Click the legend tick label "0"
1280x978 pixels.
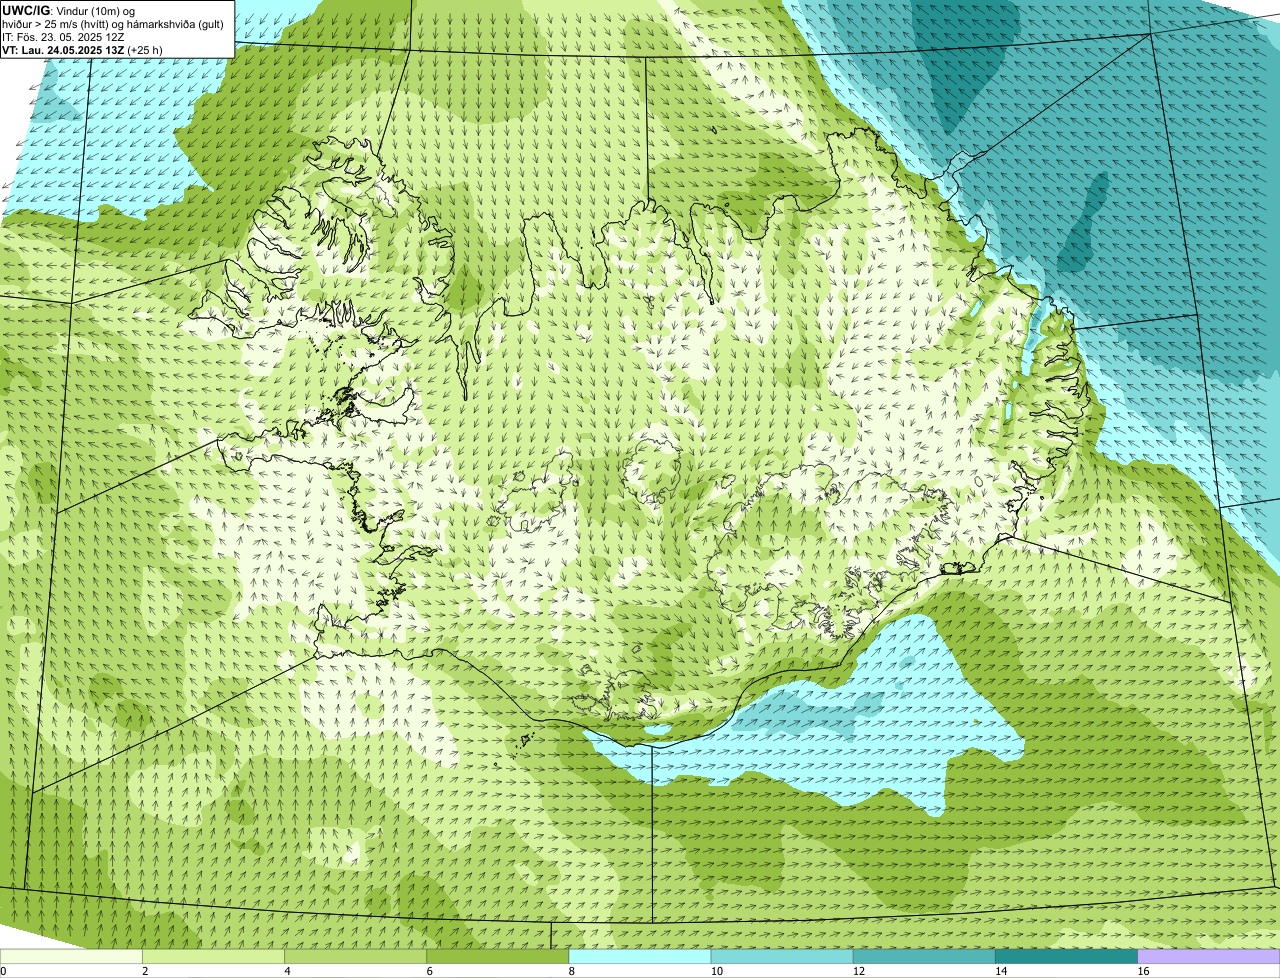click(x=4, y=971)
